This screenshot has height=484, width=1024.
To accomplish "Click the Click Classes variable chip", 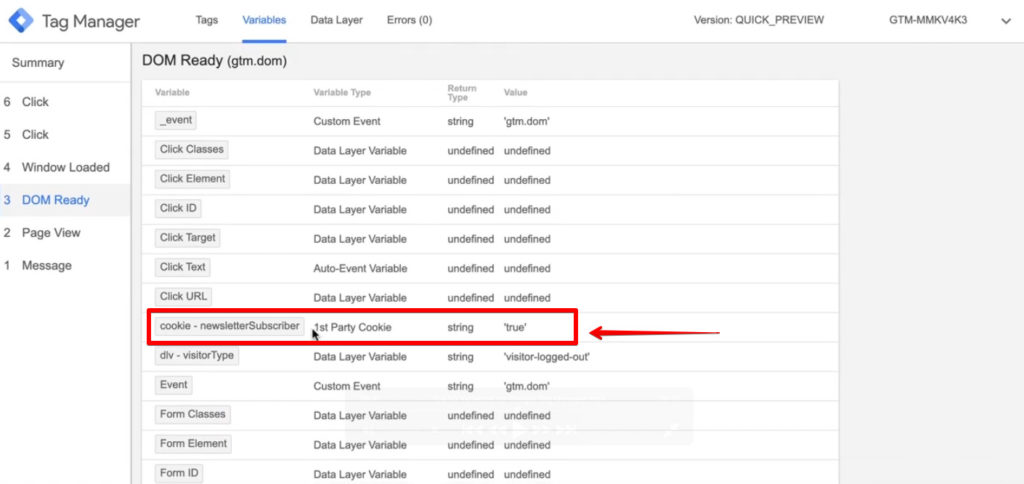I will tap(191, 150).
